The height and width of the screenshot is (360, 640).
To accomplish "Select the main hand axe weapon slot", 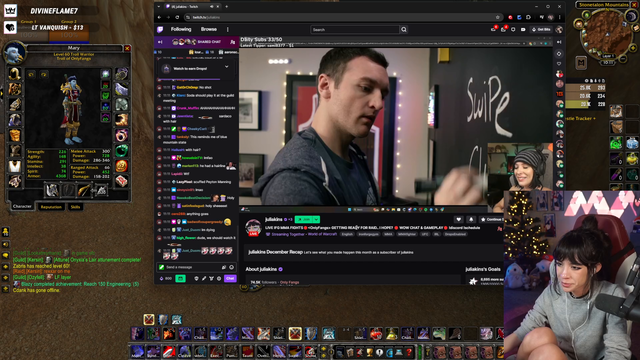I will [52, 190].
